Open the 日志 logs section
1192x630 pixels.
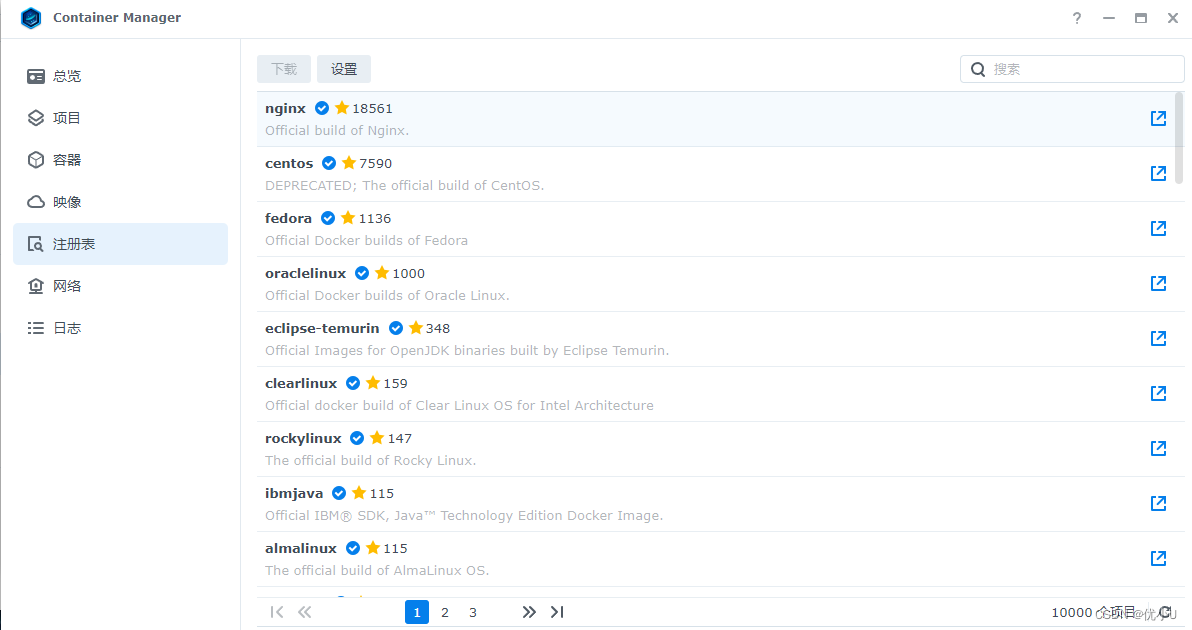[x=120, y=328]
